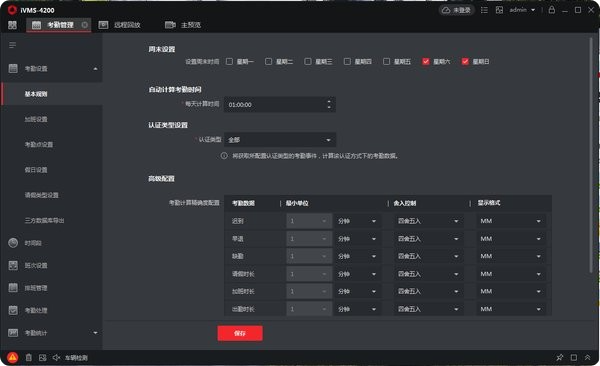This screenshot has height=366, width=600.
Task: Open 早退 row 分钟 unit dropdown
Action: point(357,239)
